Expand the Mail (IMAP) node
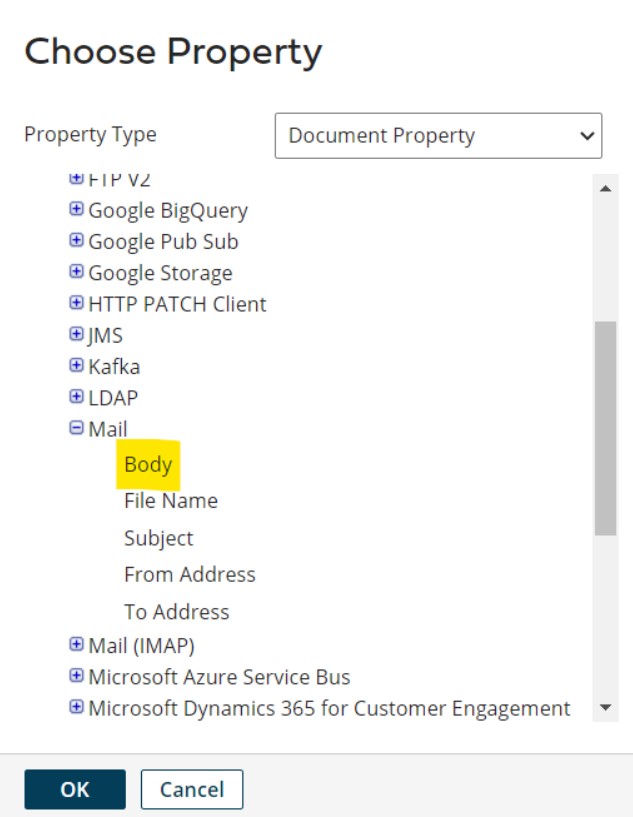The height and width of the screenshot is (817, 633). (x=76, y=645)
